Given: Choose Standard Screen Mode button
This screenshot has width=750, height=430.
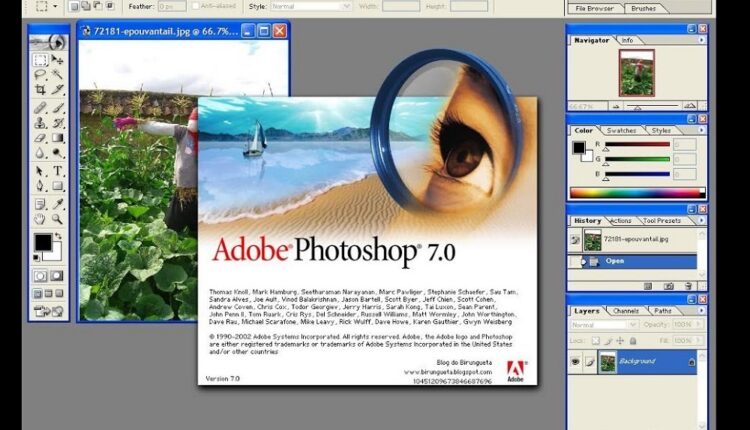Looking at the screenshot, I should tap(38, 293).
